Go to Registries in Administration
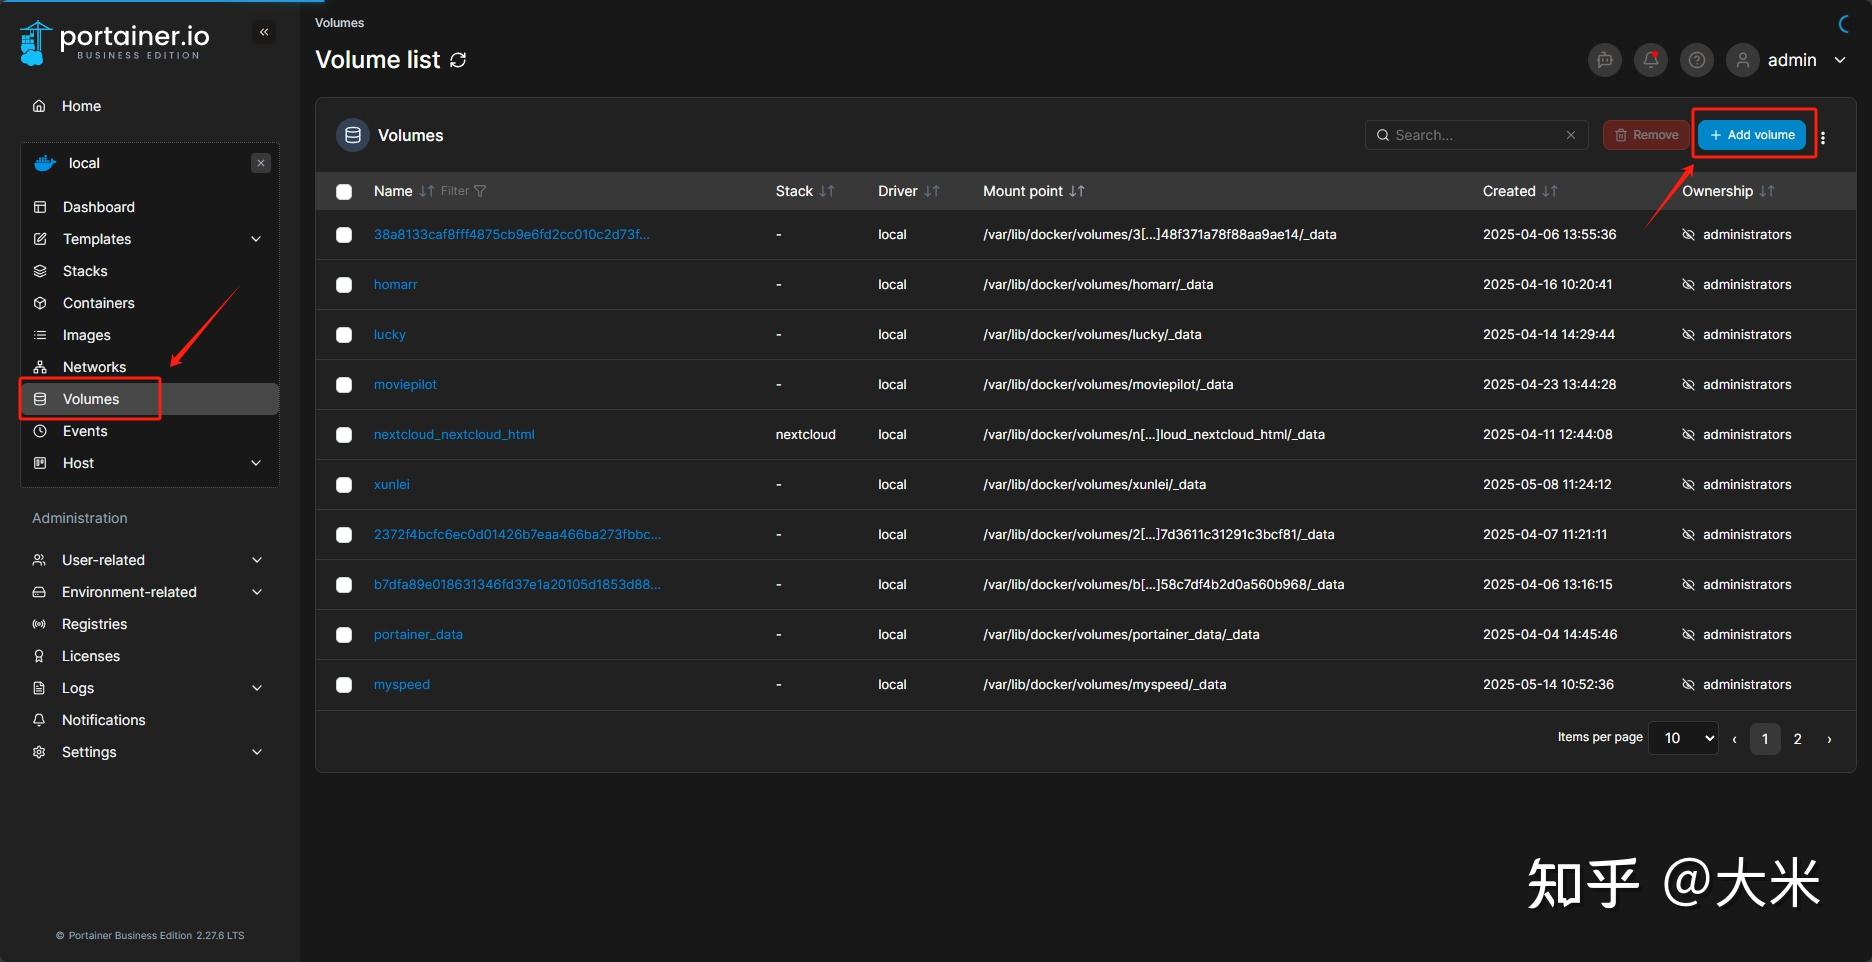This screenshot has height=962, width=1872. [x=94, y=624]
